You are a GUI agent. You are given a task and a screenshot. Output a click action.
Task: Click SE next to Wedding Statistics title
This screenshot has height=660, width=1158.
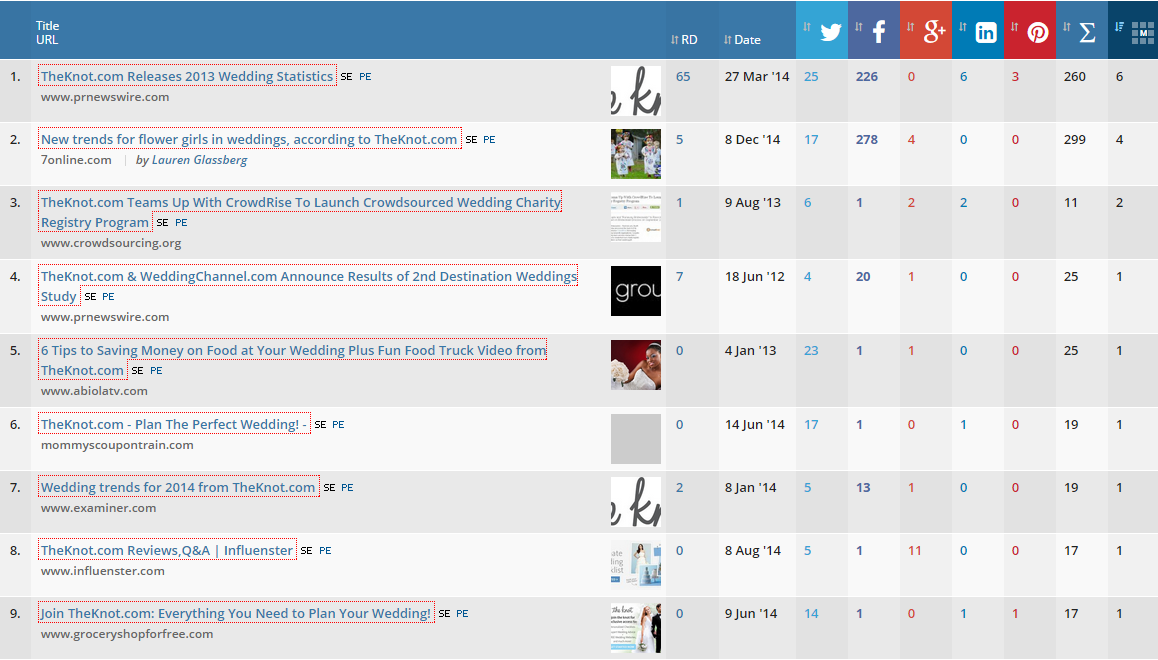coord(346,77)
